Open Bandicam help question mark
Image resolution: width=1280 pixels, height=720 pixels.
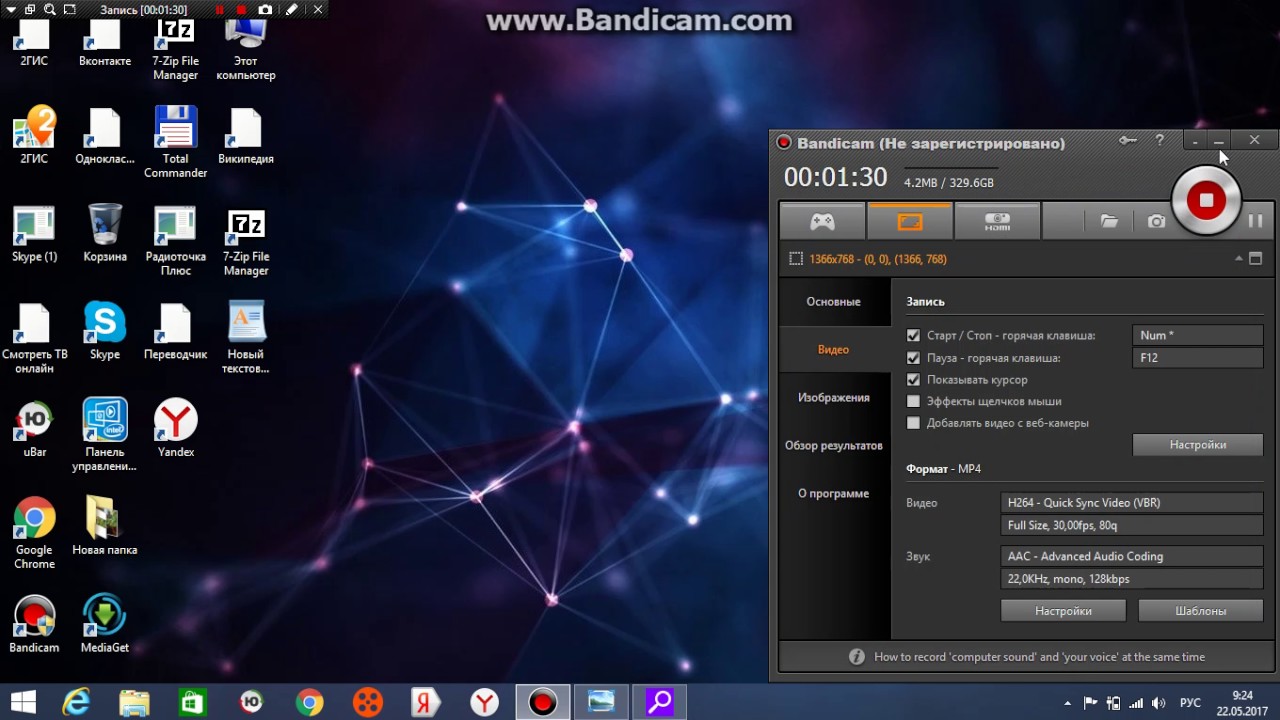pyautogui.click(x=1159, y=141)
